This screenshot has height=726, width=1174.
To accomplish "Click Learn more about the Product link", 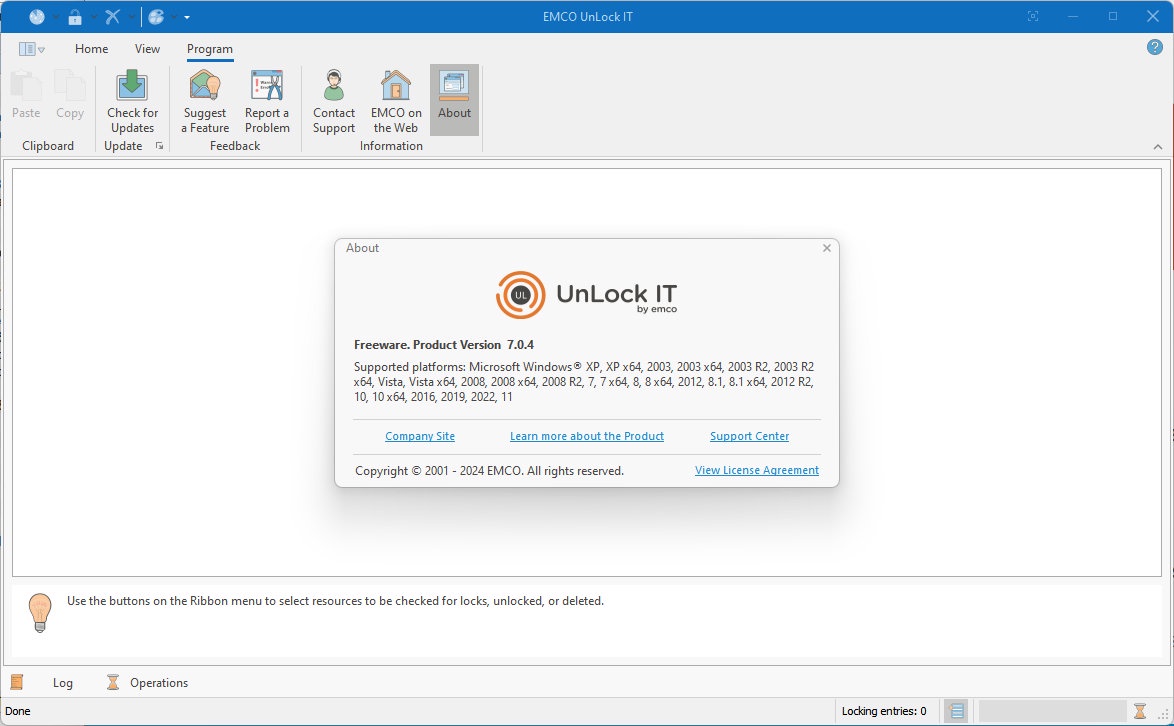I will click(587, 436).
